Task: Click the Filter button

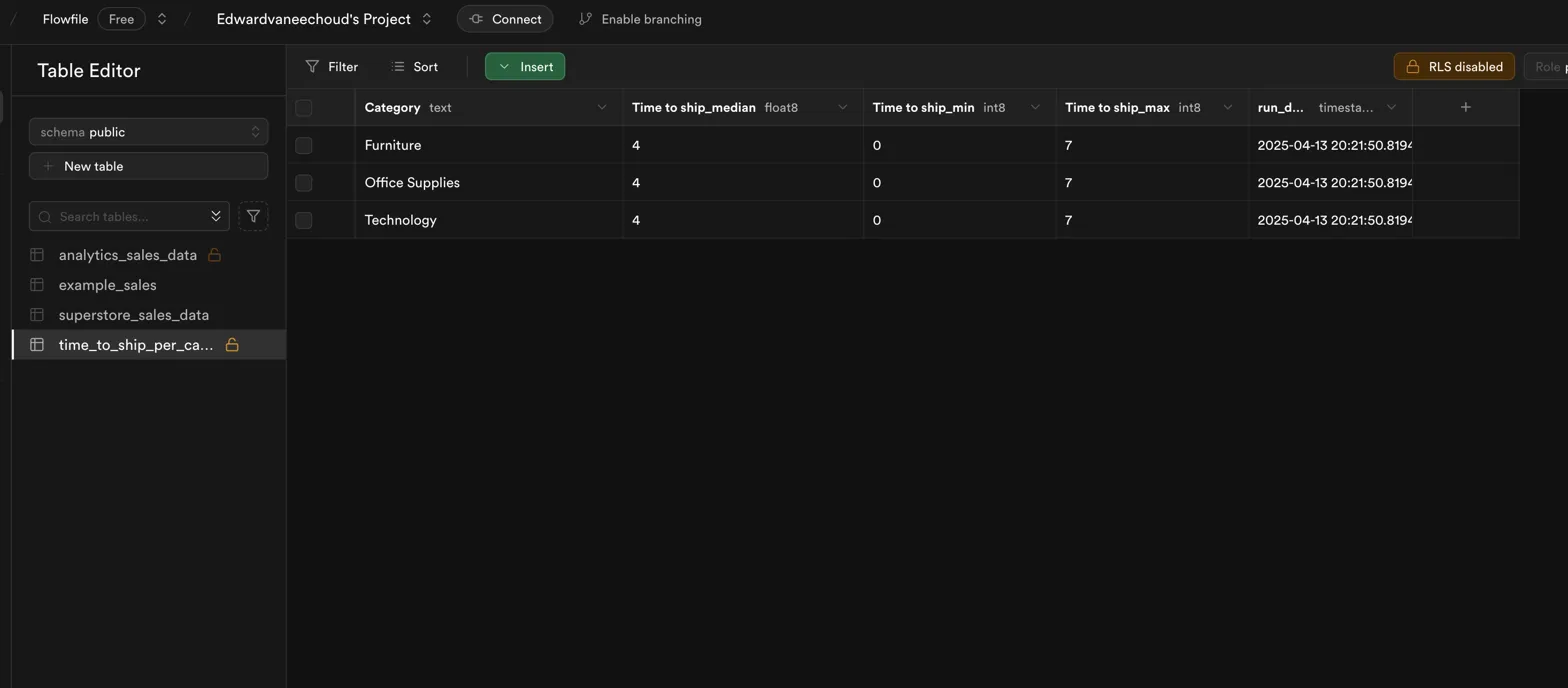Action: (x=331, y=67)
